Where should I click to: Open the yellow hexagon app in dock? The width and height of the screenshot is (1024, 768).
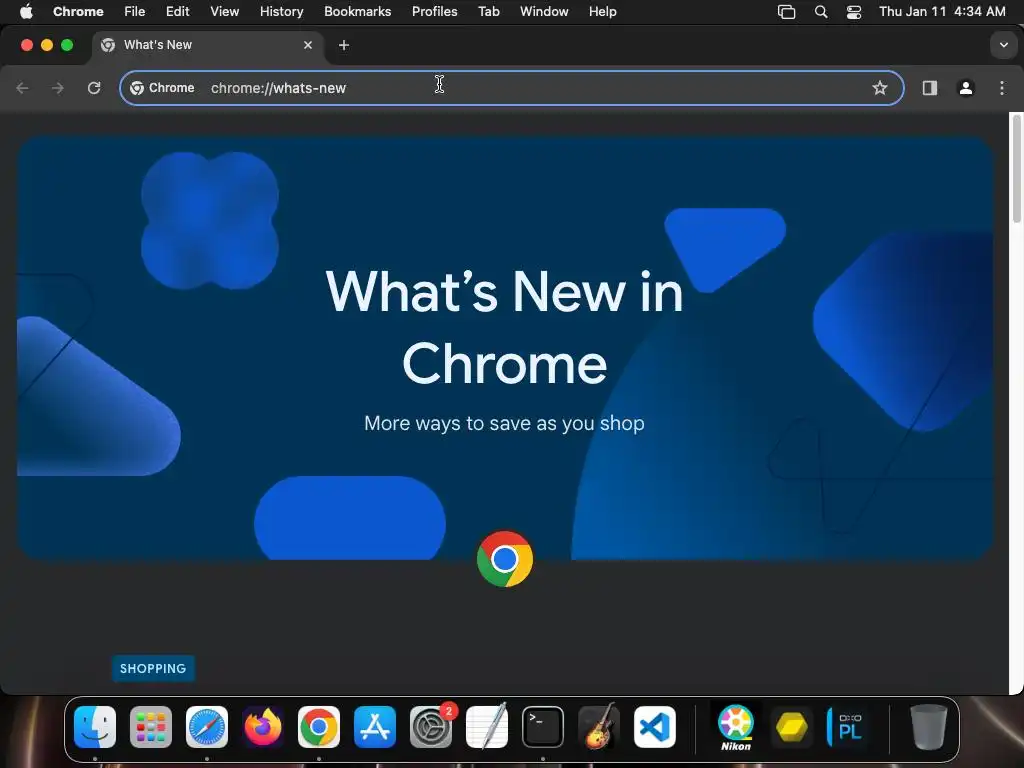pos(792,727)
